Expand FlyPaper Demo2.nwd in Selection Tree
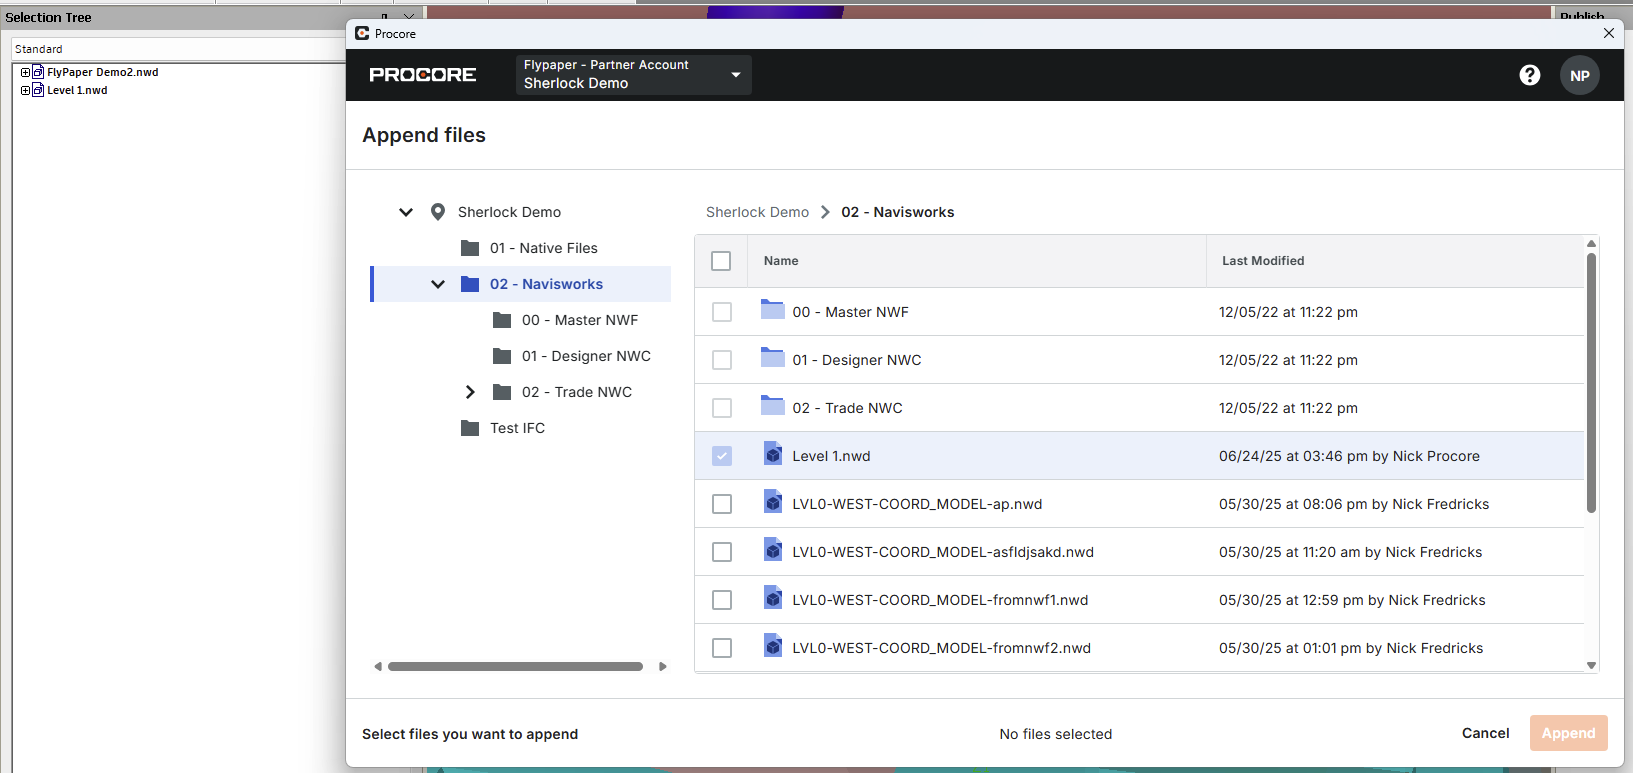1633x773 pixels. (x=25, y=72)
